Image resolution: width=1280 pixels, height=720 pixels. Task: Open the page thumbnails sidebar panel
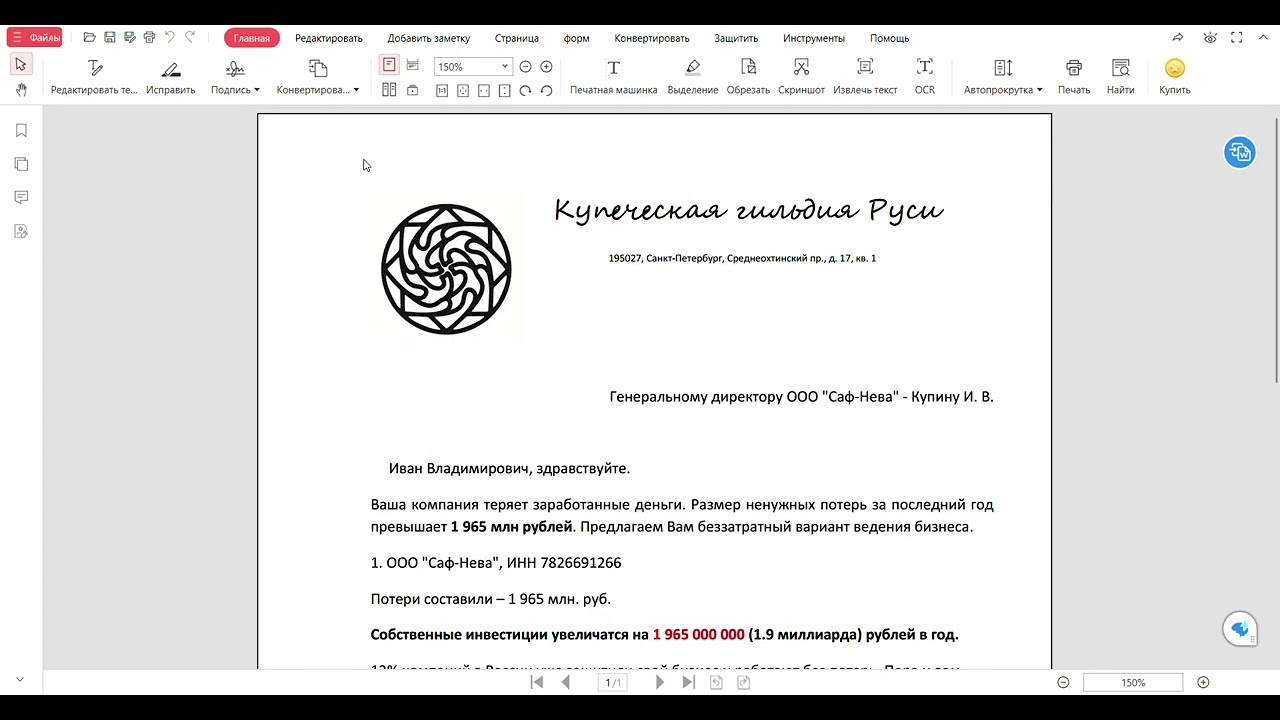click(21, 164)
